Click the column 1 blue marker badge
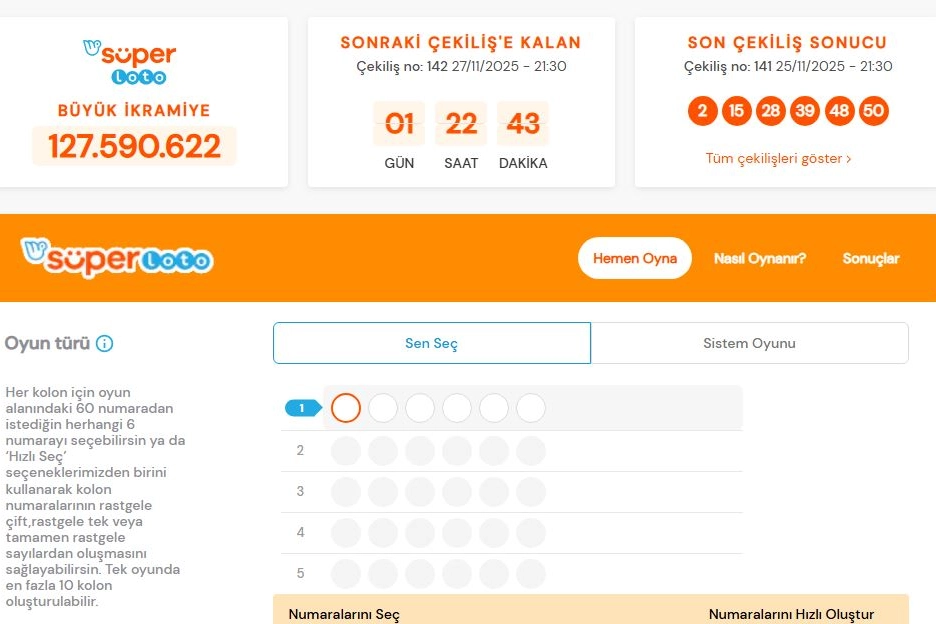The width and height of the screenshot is (936, 624). (x=302, y=408)
